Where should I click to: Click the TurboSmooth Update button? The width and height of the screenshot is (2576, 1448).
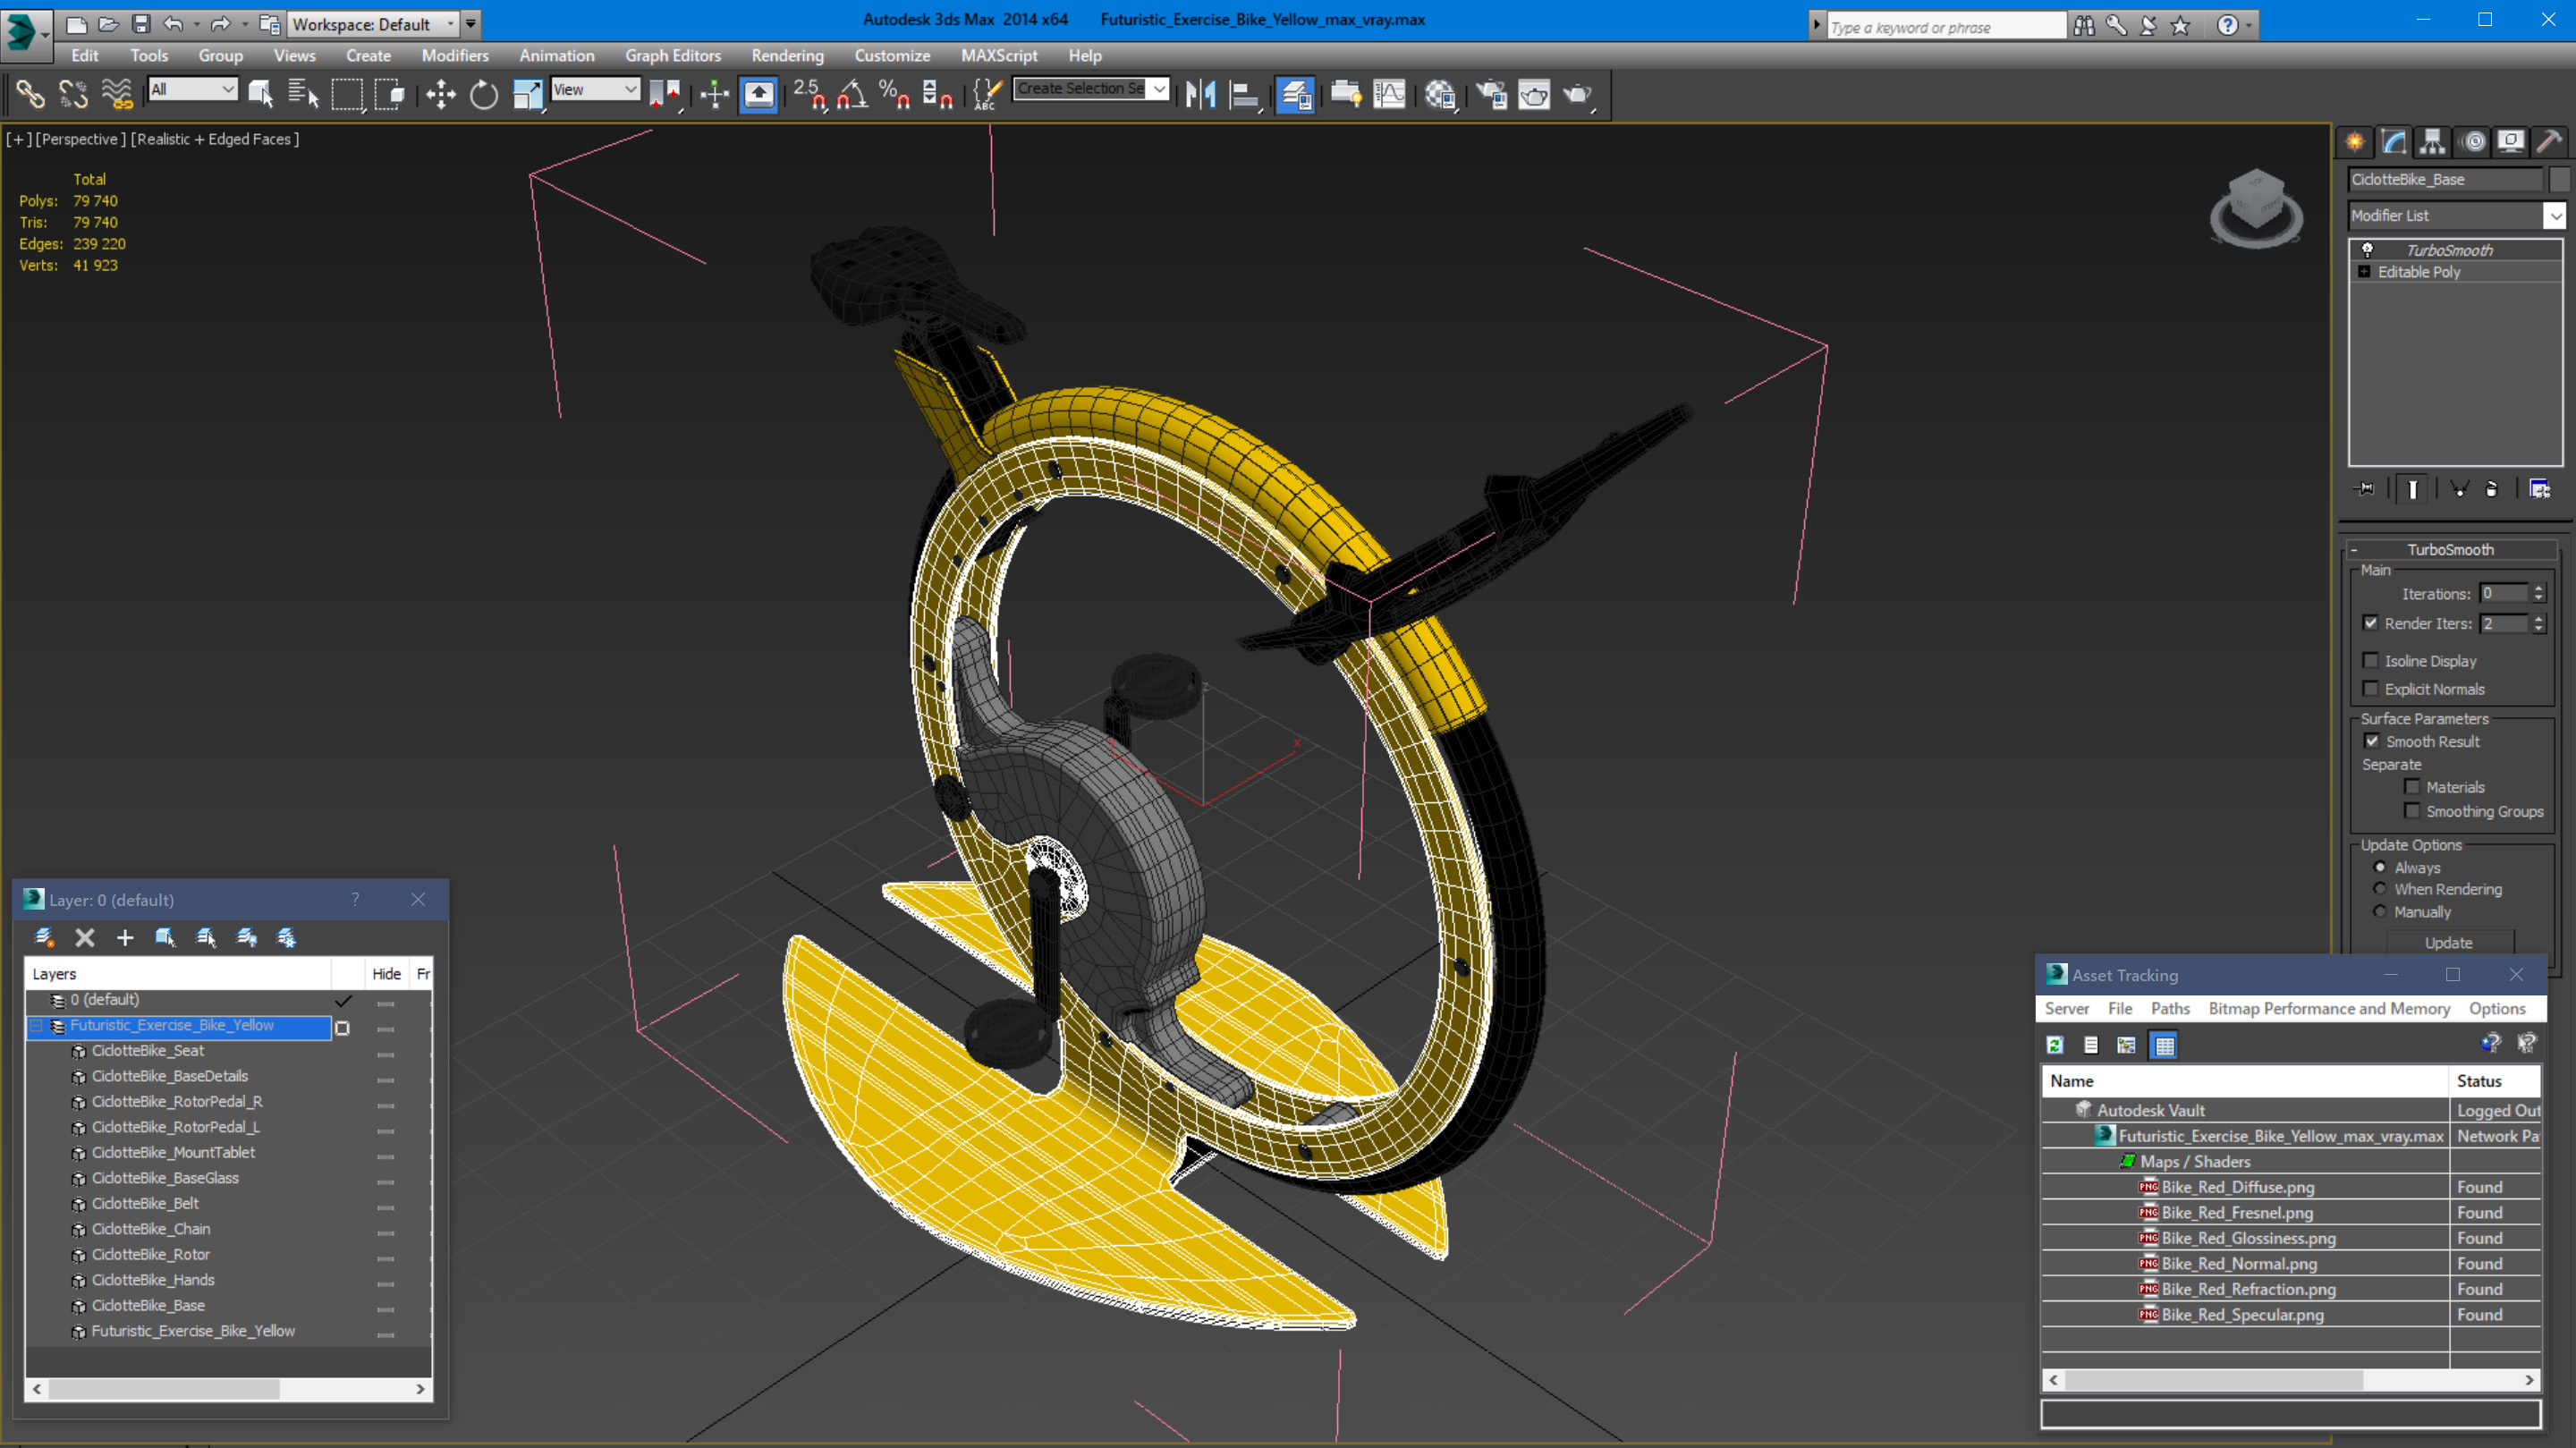click(x=2449, y=942)
